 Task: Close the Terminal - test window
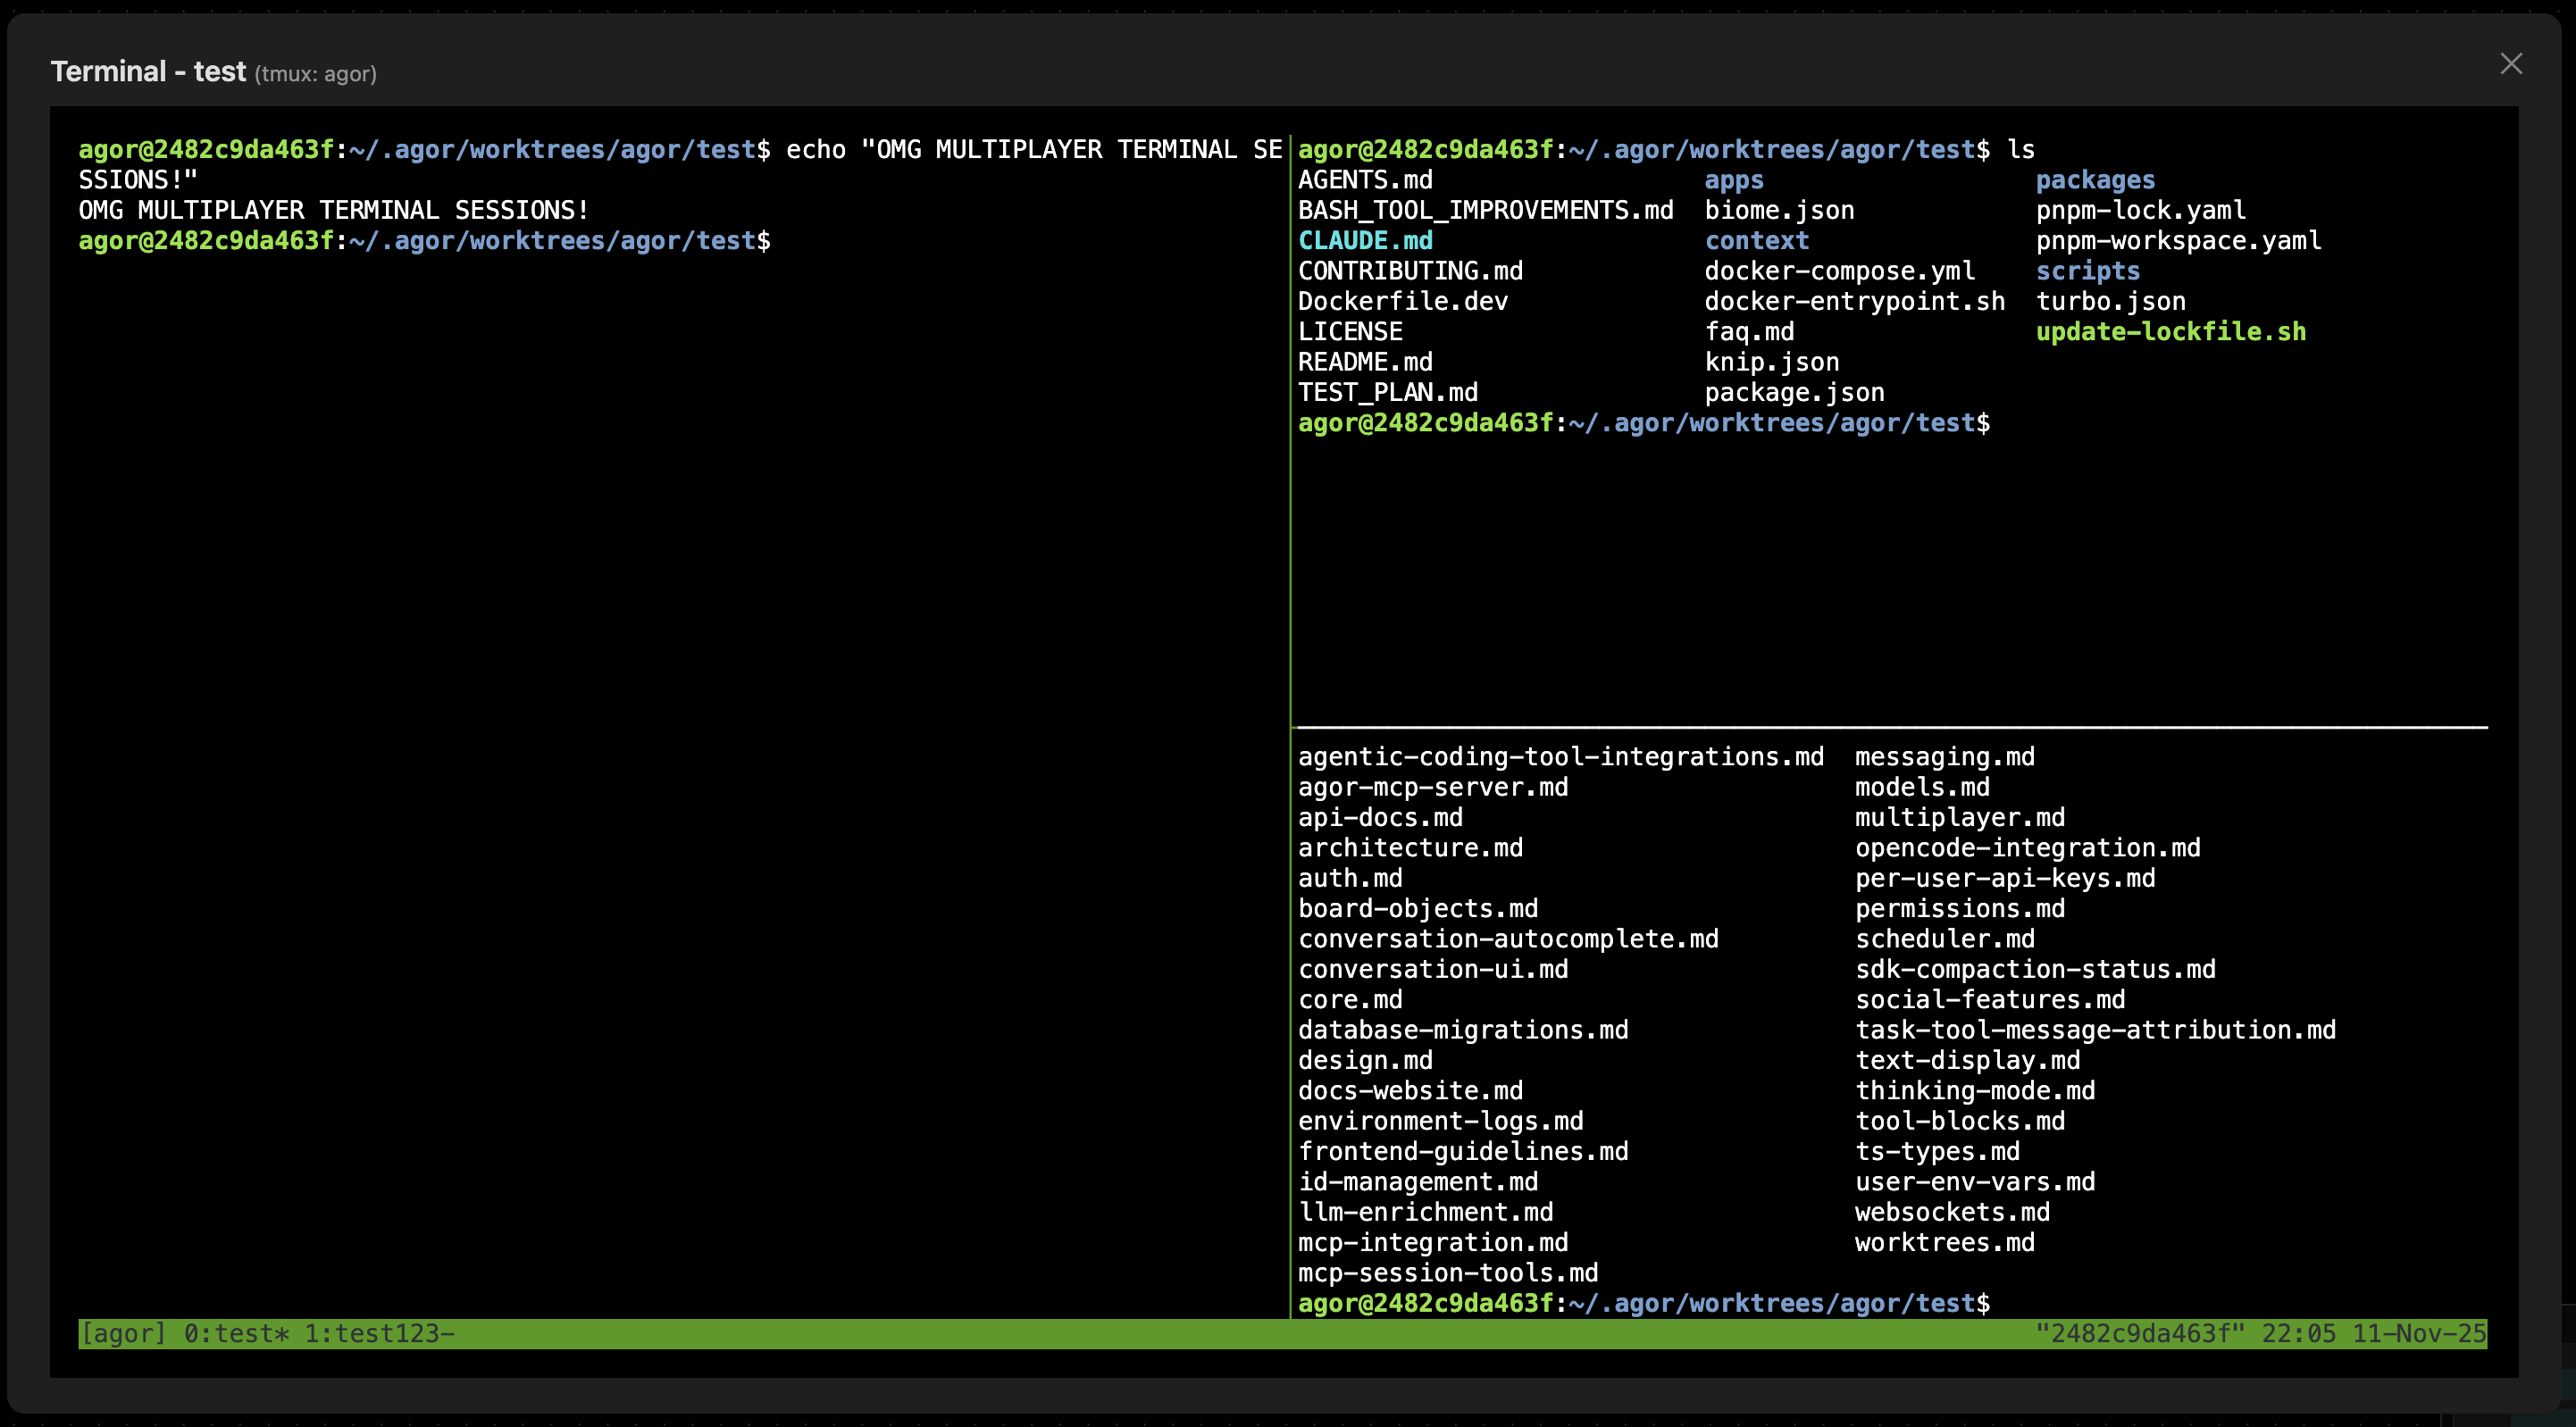click(2511, 63)
